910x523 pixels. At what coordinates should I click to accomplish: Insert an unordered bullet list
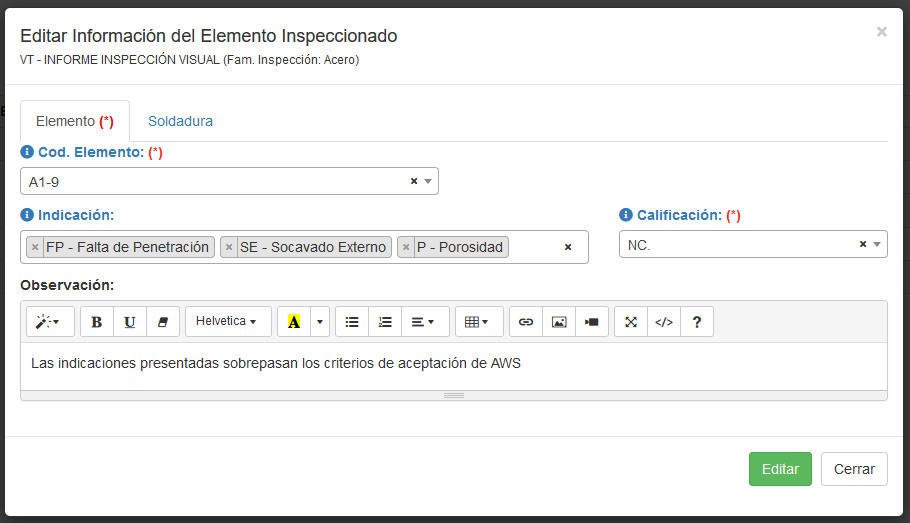pos(352,322)
